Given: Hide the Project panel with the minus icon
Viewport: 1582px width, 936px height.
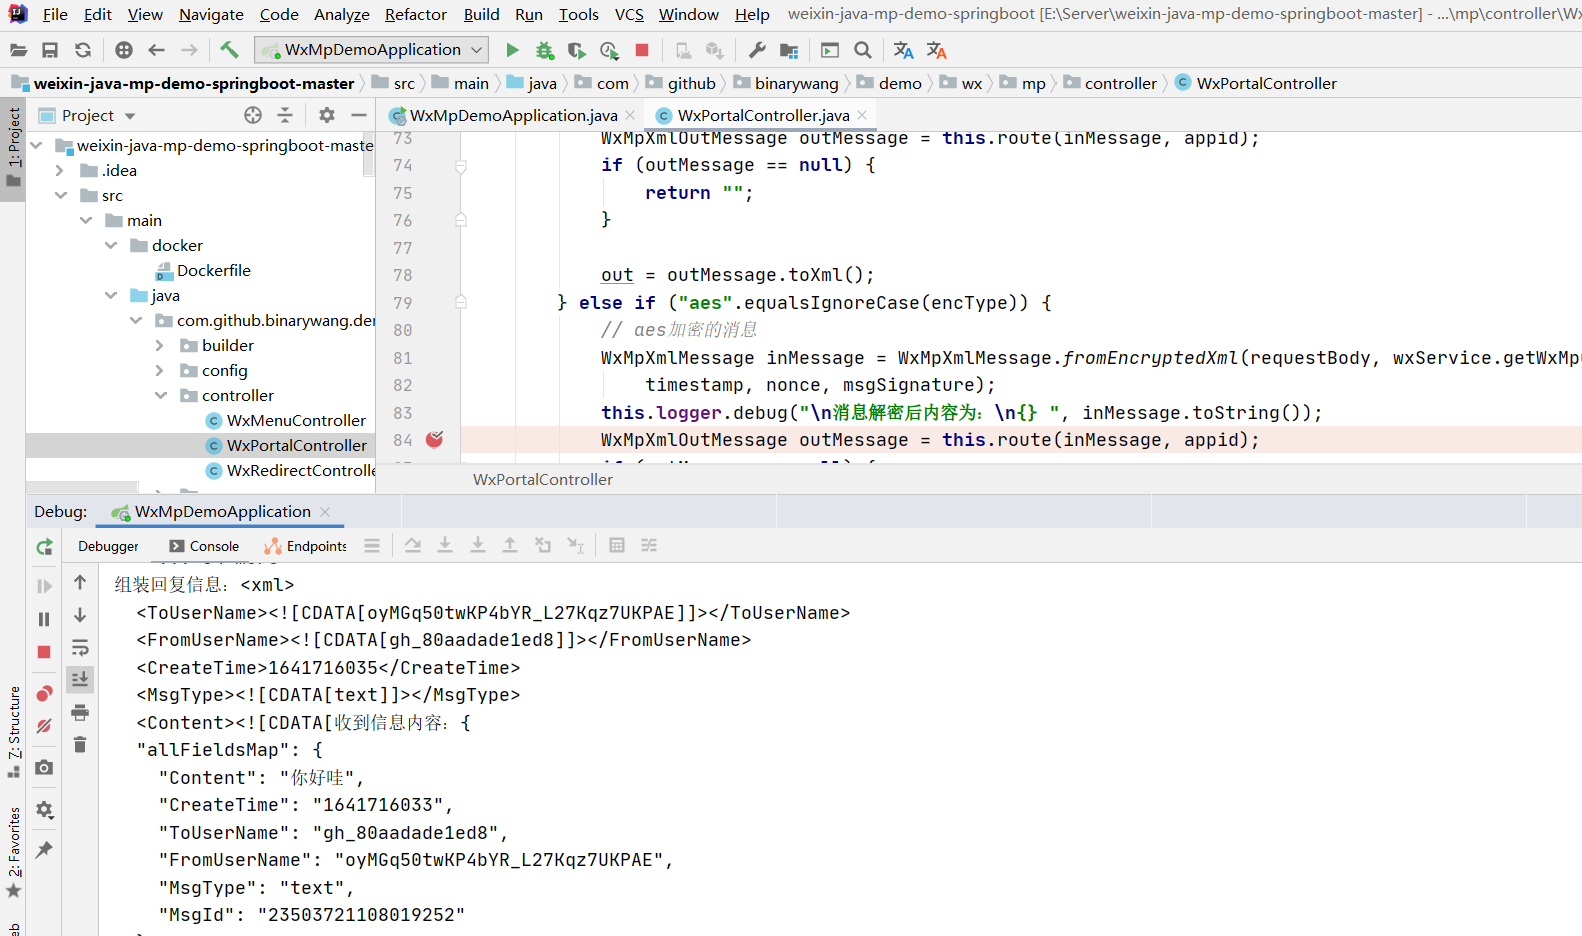Looking at the screenshot, I should click(x=359, y=115).
